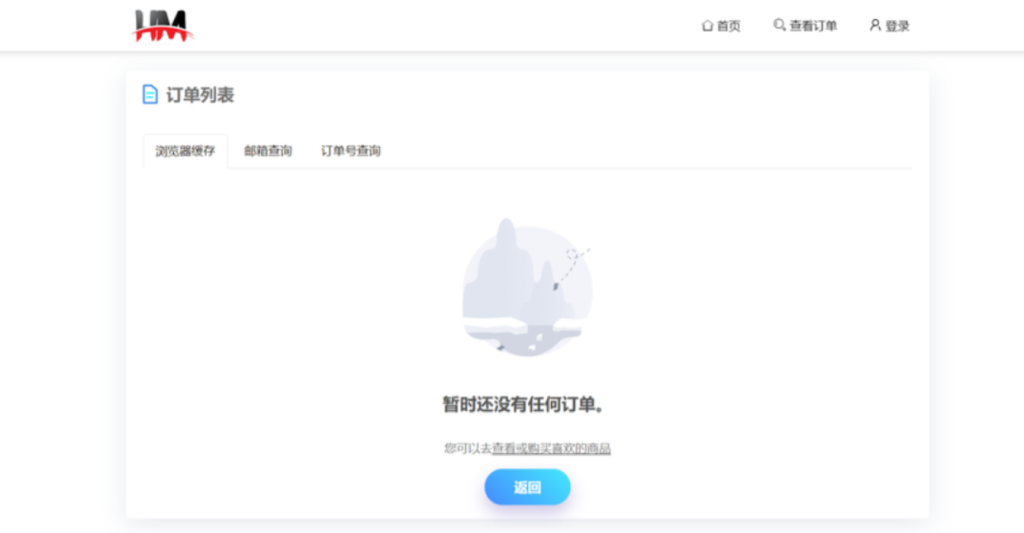Click the magnifier icon beside 查看订单
The height and width of the screenshot is (533, 1024).
tap(779, 25)
